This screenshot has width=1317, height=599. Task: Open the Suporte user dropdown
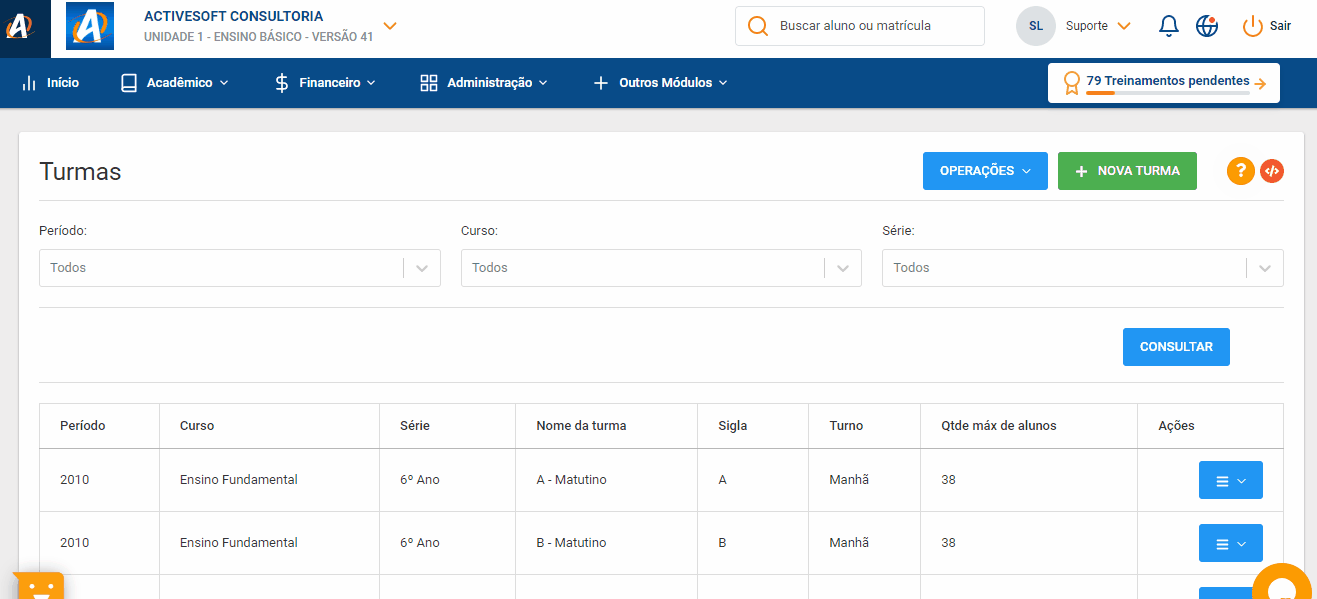[1098, 26]
